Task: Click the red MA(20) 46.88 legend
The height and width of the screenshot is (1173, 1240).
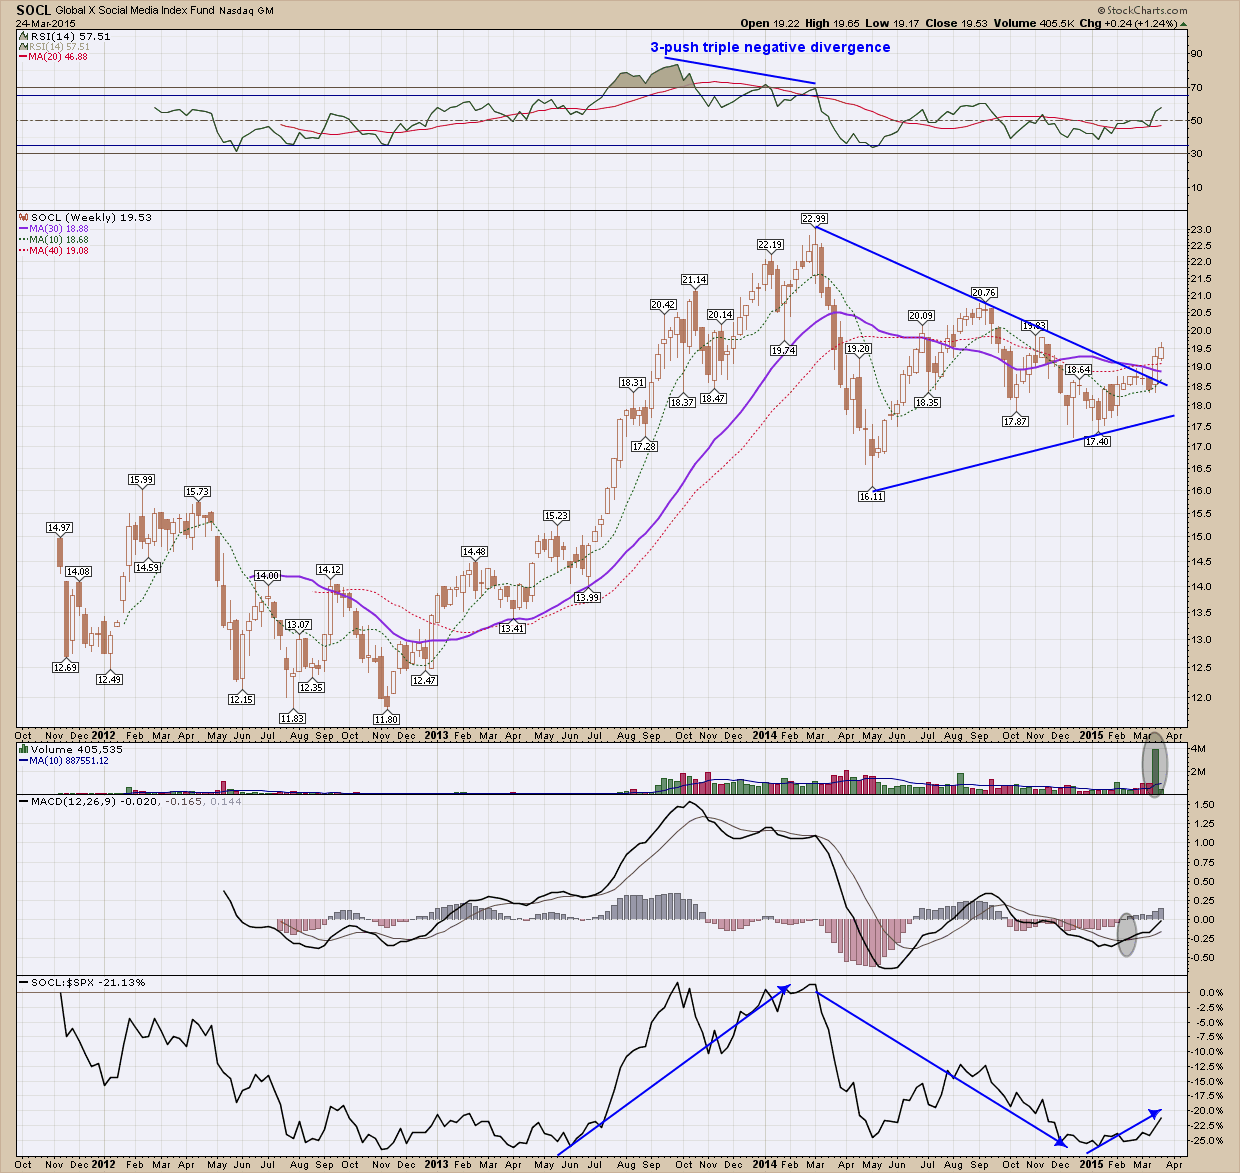Action: (x=54, y=57)
